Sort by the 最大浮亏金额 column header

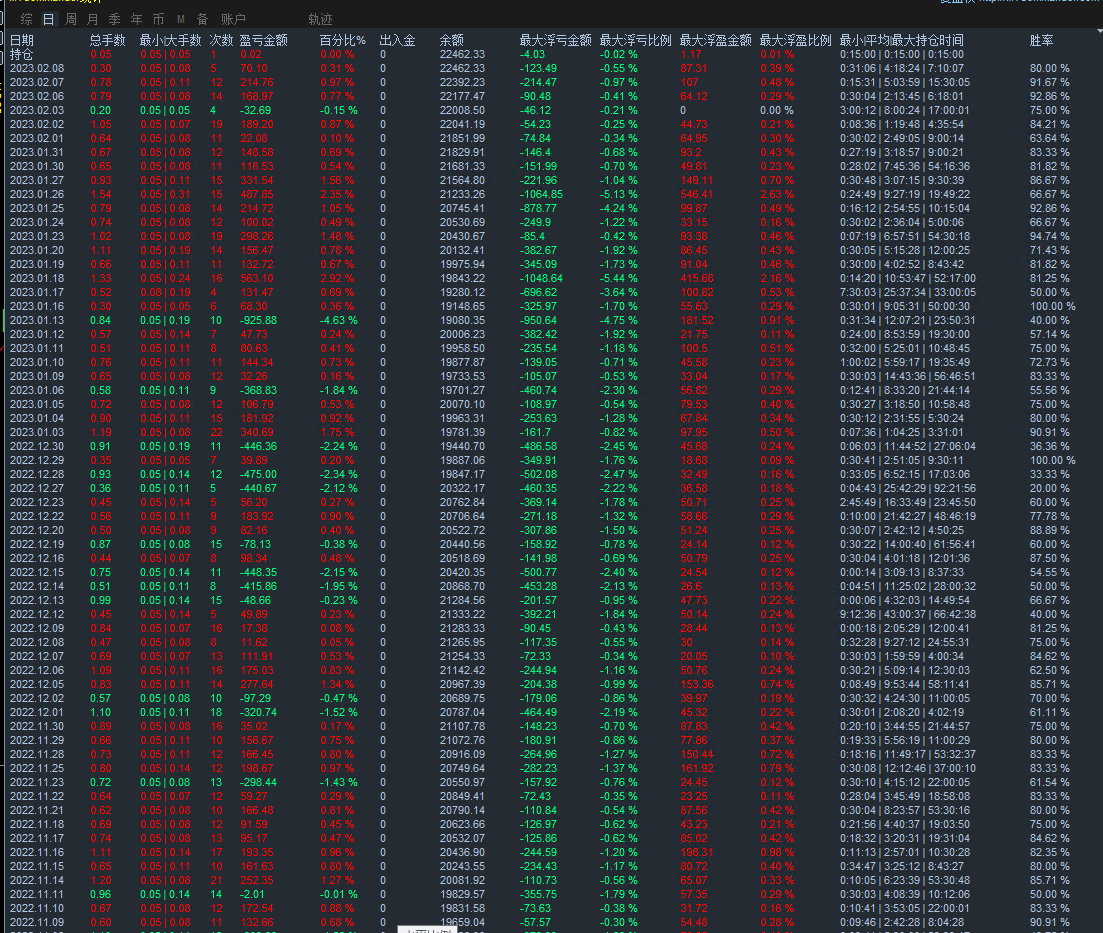[x=556, y=40]
